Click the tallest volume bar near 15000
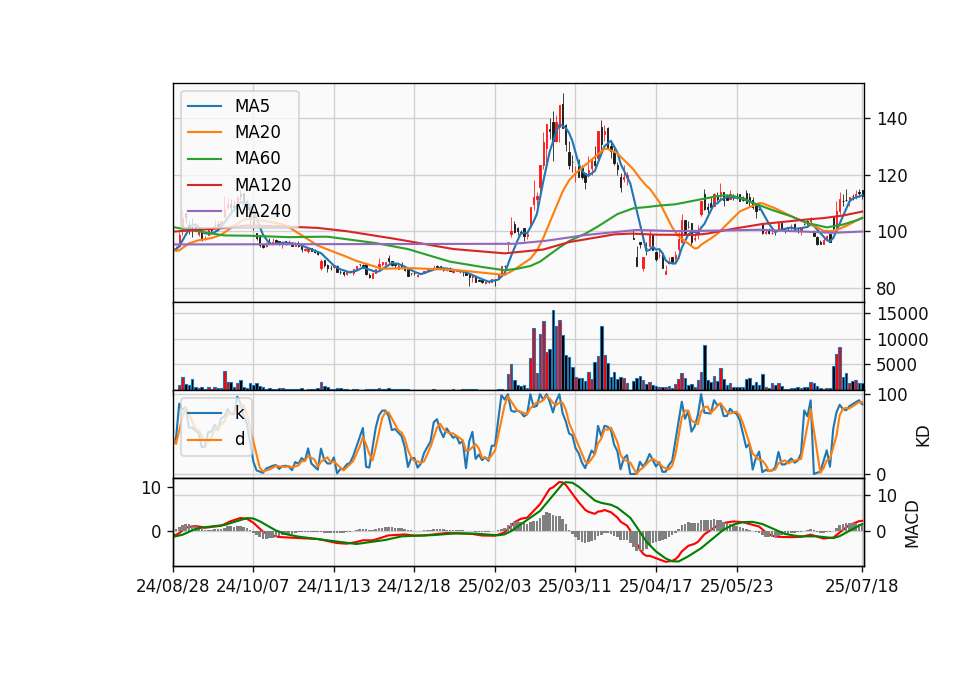 point(553,350)
